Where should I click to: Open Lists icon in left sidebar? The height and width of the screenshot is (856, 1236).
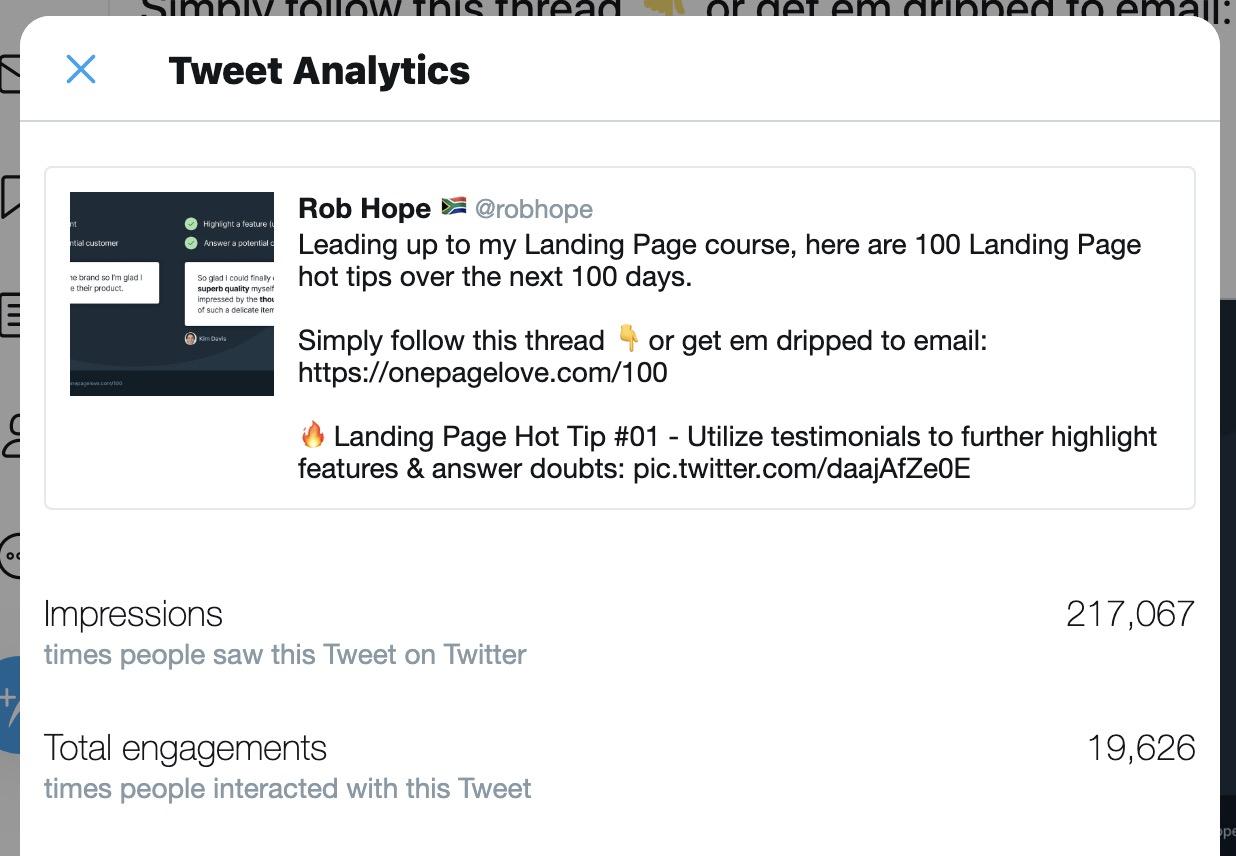coord(9,315)
